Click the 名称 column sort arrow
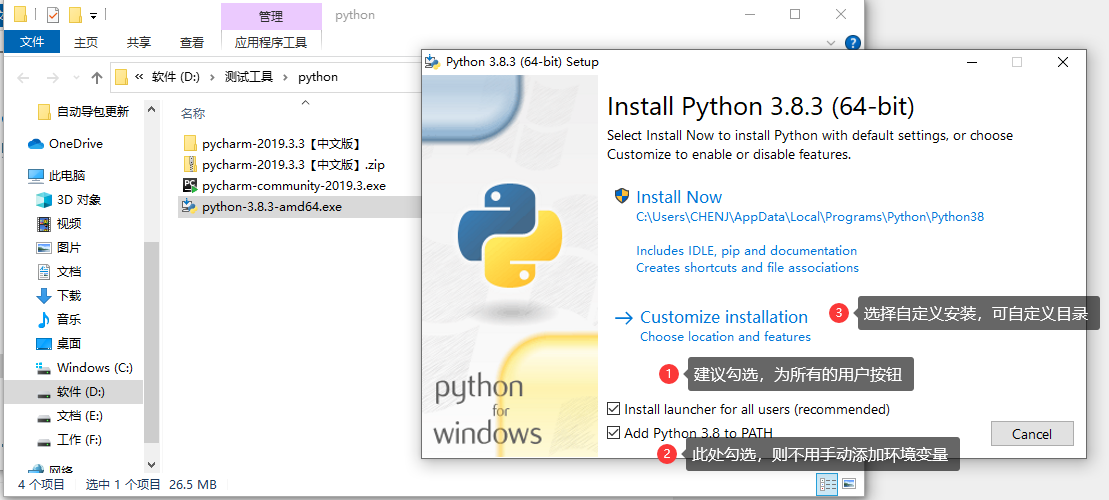Screen dimensions: 1109x500 click(x=306, y=103)
